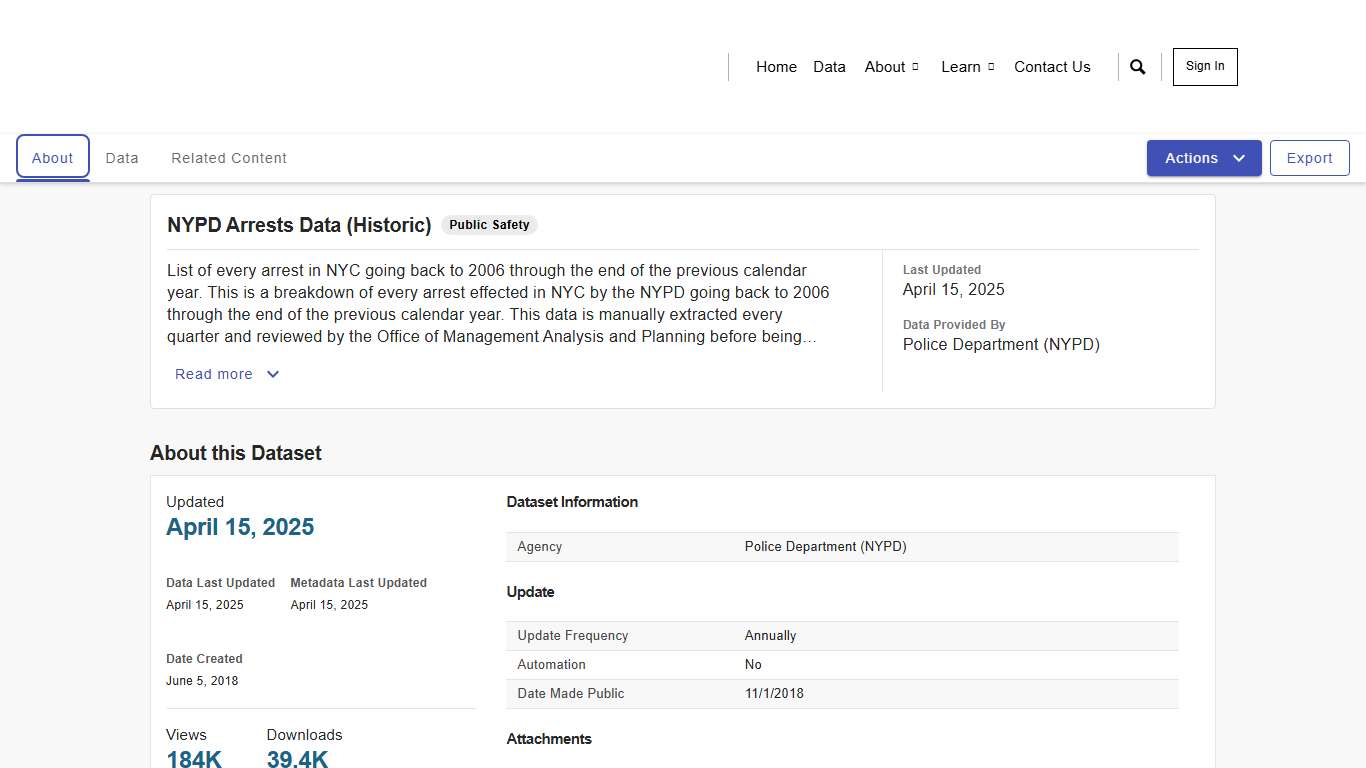The width and height of the screenshot is (1366, 768).
Task: Switch to the Data tab
Action: pyautogui.click(x=122, y=158)
